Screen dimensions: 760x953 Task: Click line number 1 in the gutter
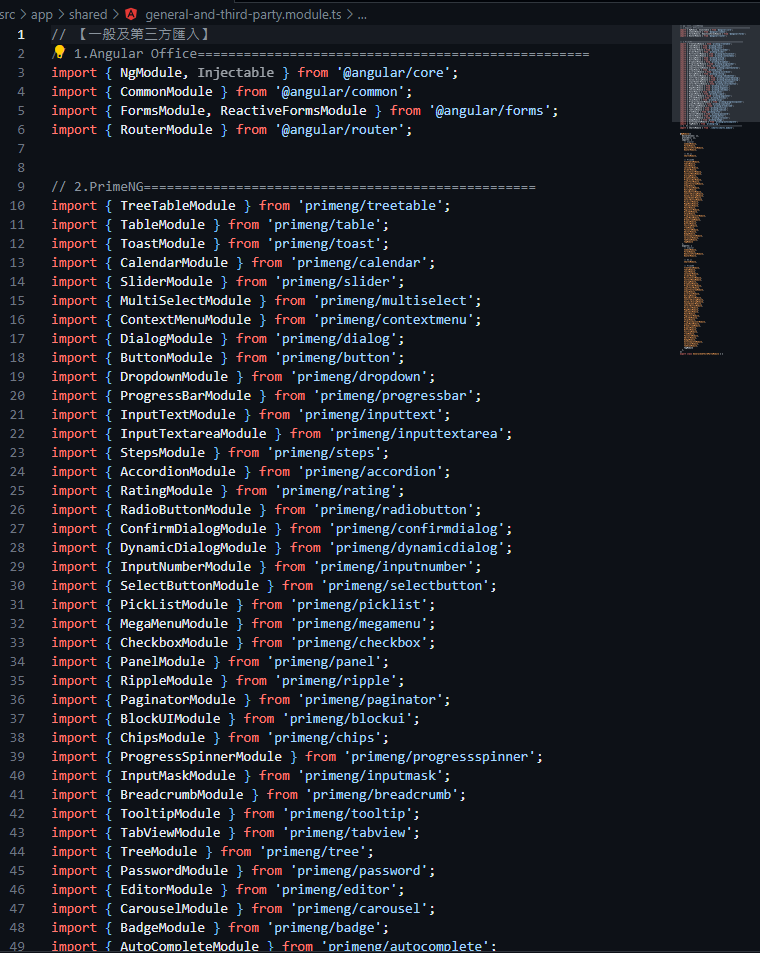click(x=21, y=35)
